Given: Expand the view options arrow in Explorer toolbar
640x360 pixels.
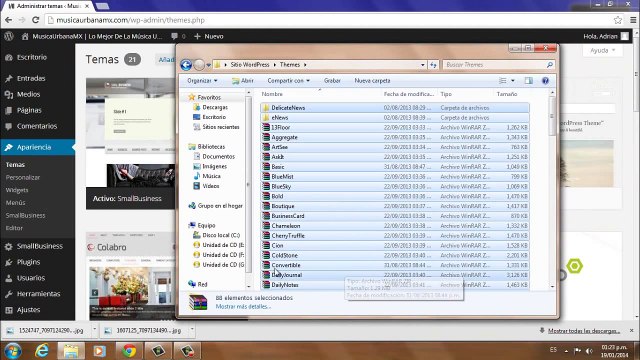Looking at the screenshot, I should pos(513,81).
